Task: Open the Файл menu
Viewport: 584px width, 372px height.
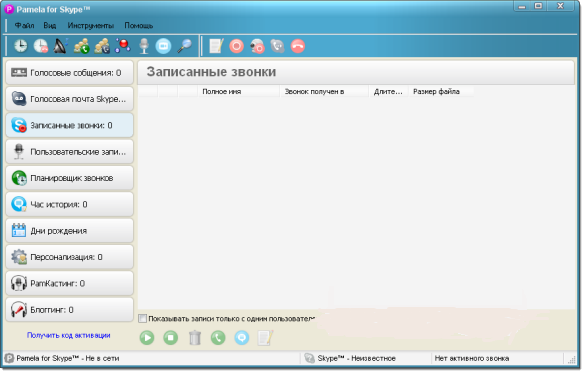Action: (24, 25)
